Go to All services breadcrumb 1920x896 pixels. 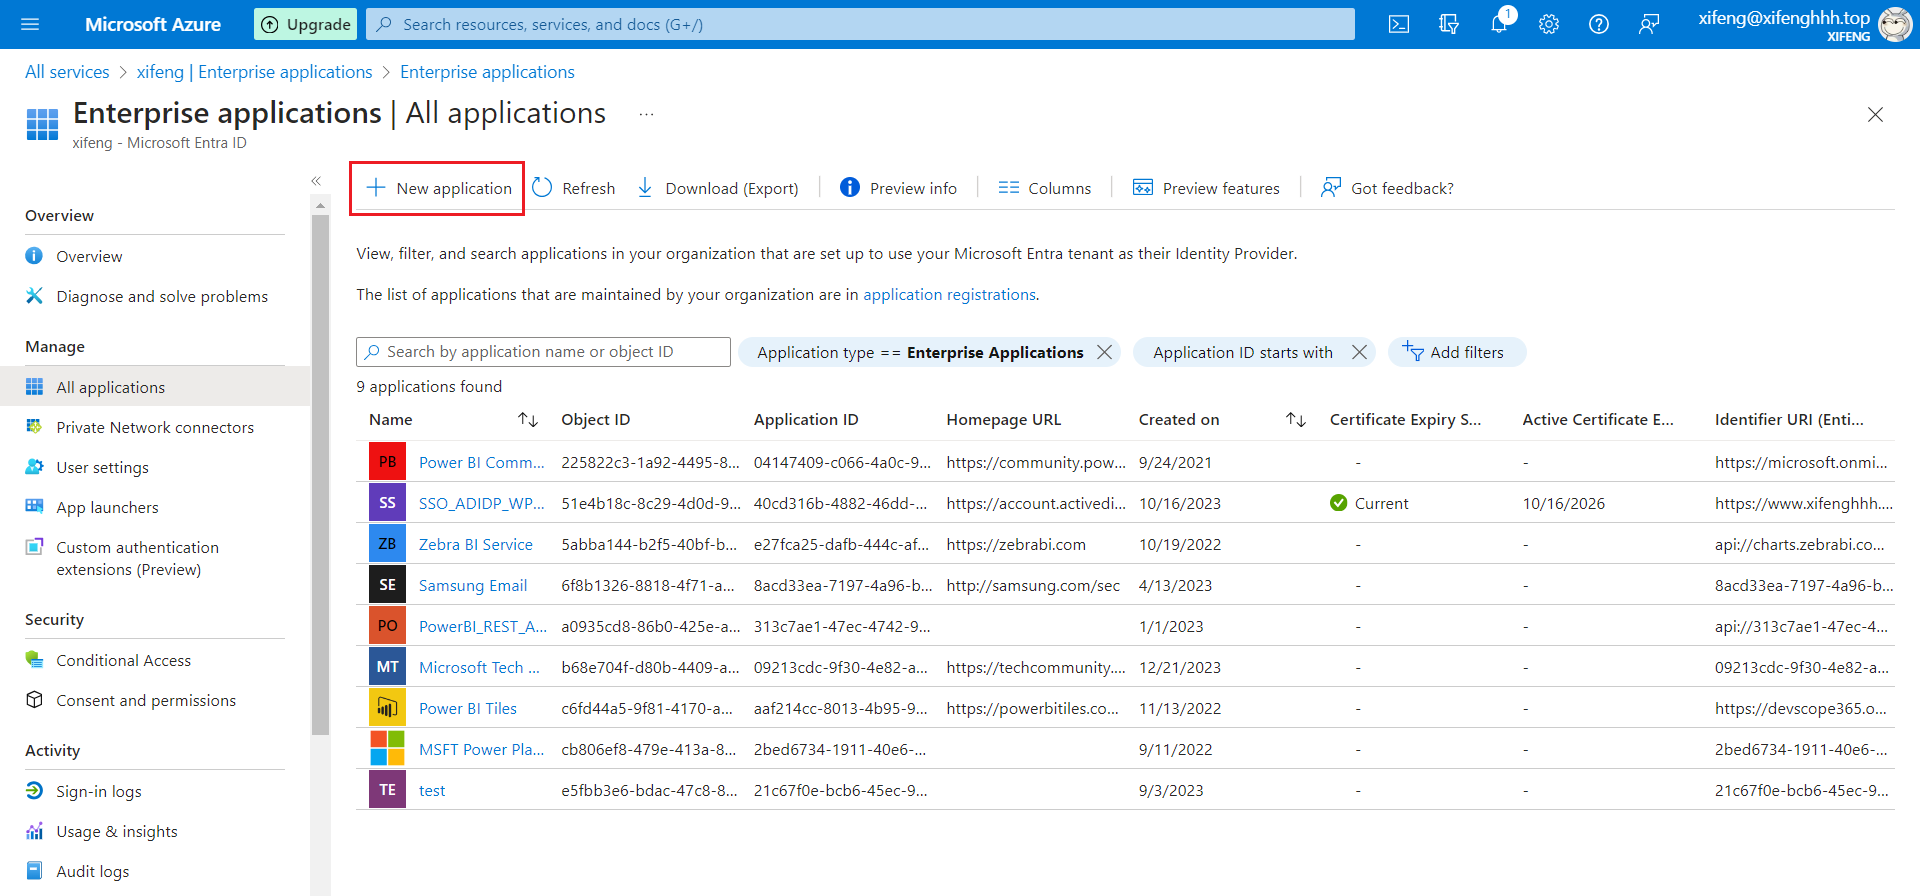click(67, 72)
